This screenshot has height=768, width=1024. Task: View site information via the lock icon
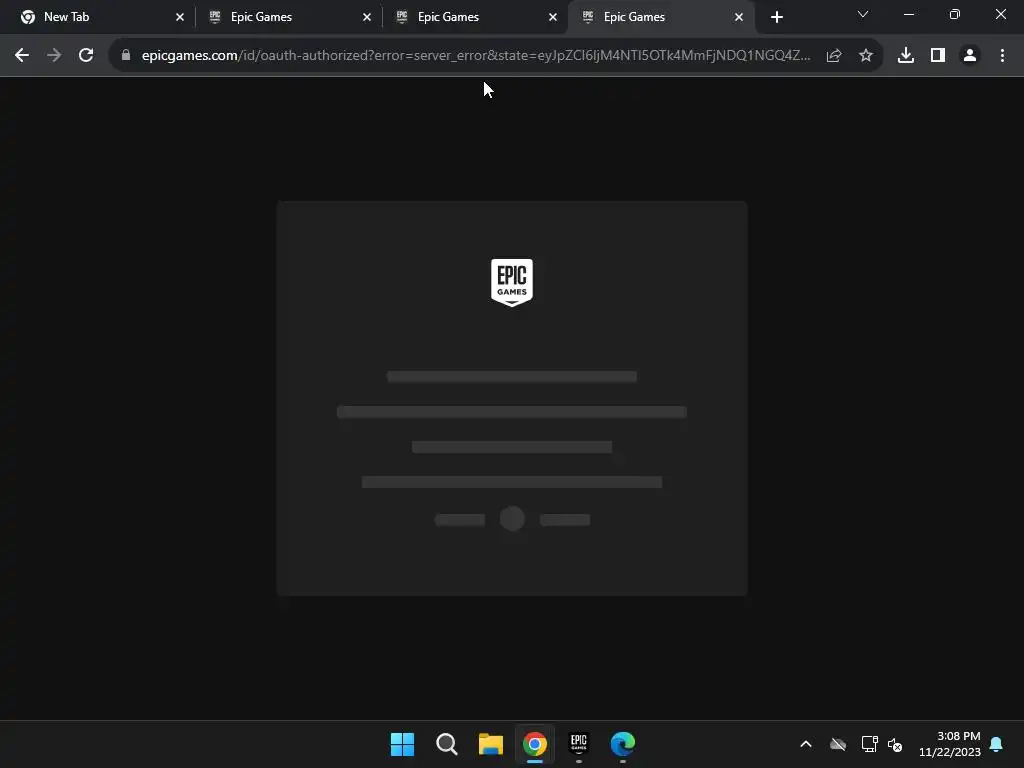126,56
